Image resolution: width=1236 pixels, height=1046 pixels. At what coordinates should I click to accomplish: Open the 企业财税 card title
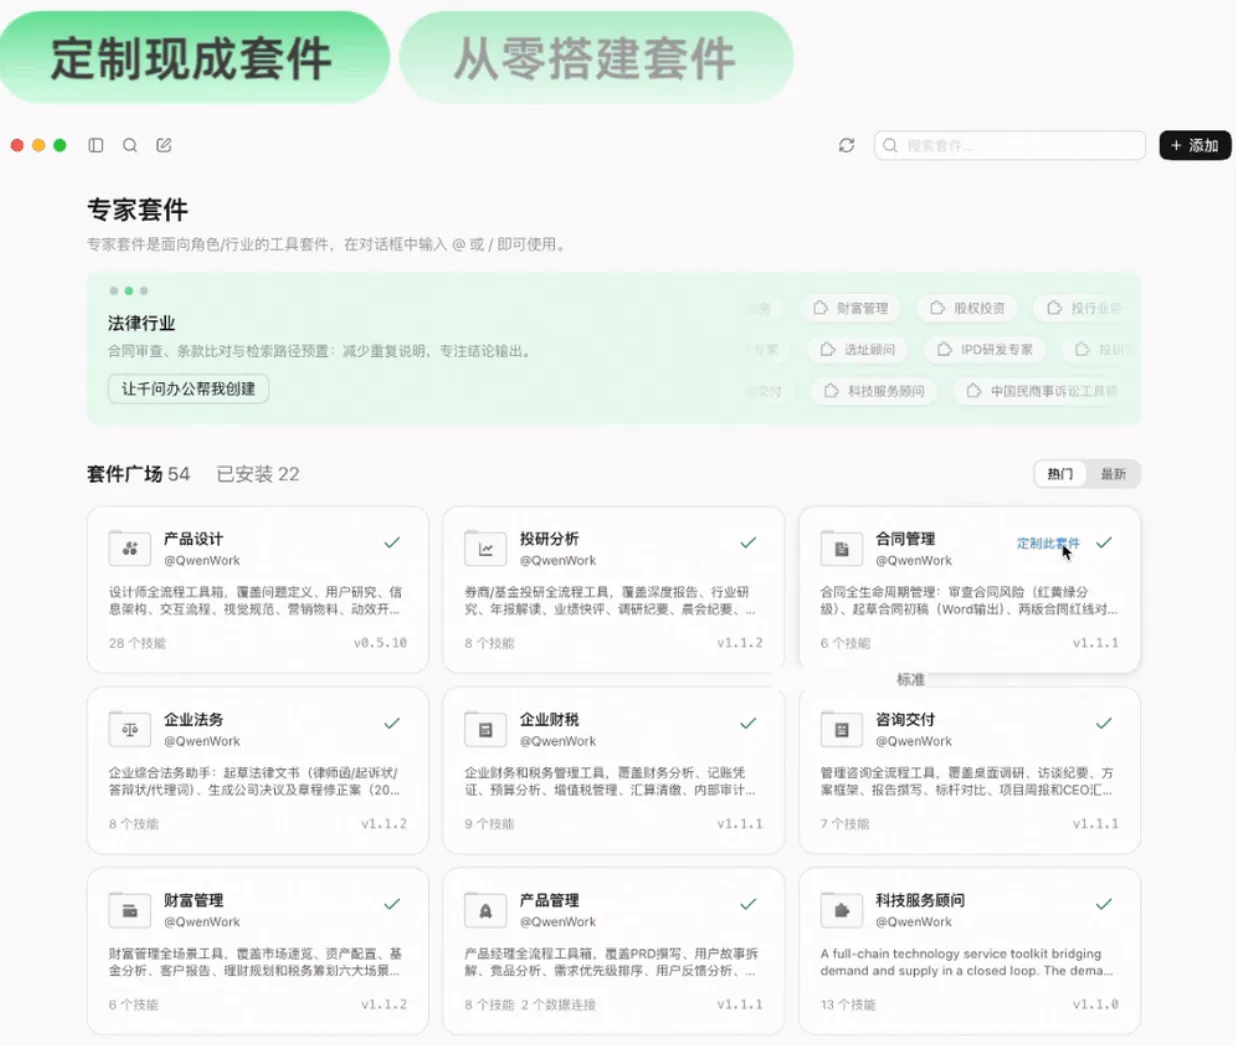pyautogui.click(x=549, y=720)
